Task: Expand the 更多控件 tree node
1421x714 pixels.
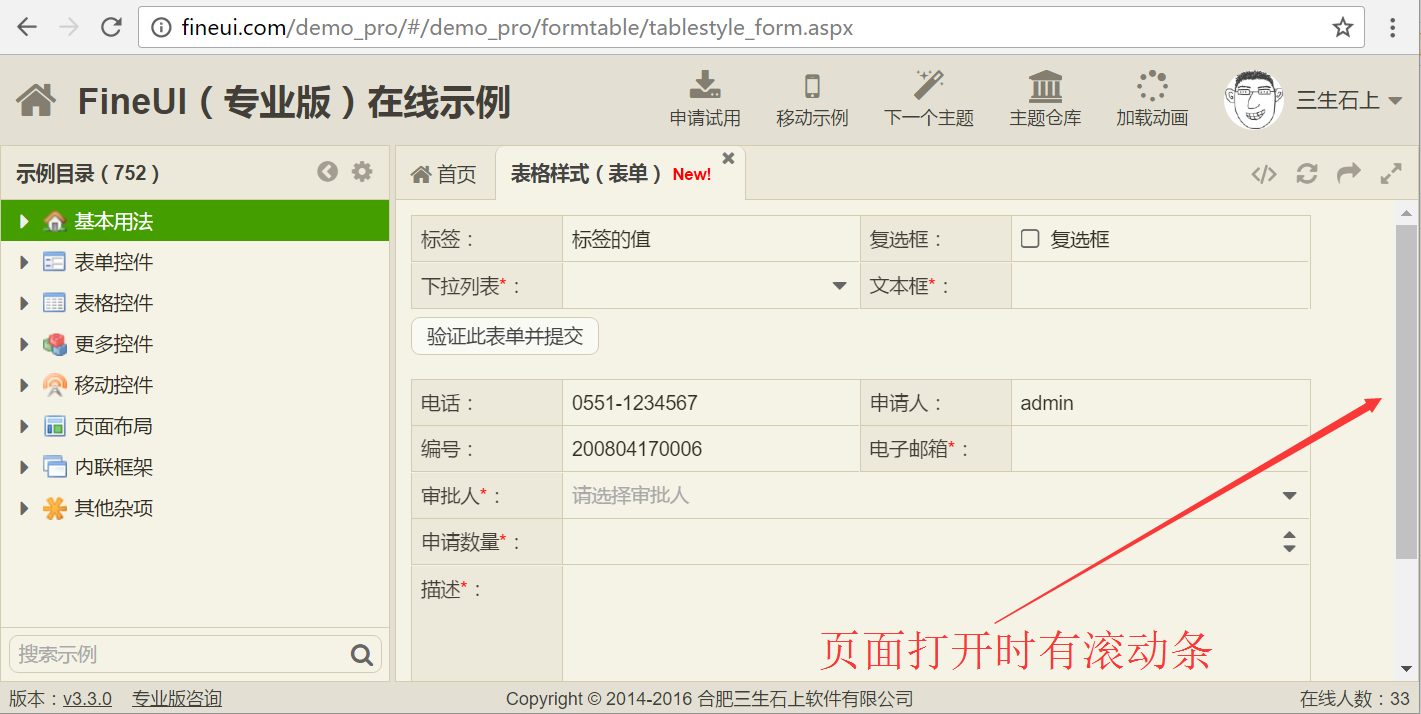Action: click(24, 344)
